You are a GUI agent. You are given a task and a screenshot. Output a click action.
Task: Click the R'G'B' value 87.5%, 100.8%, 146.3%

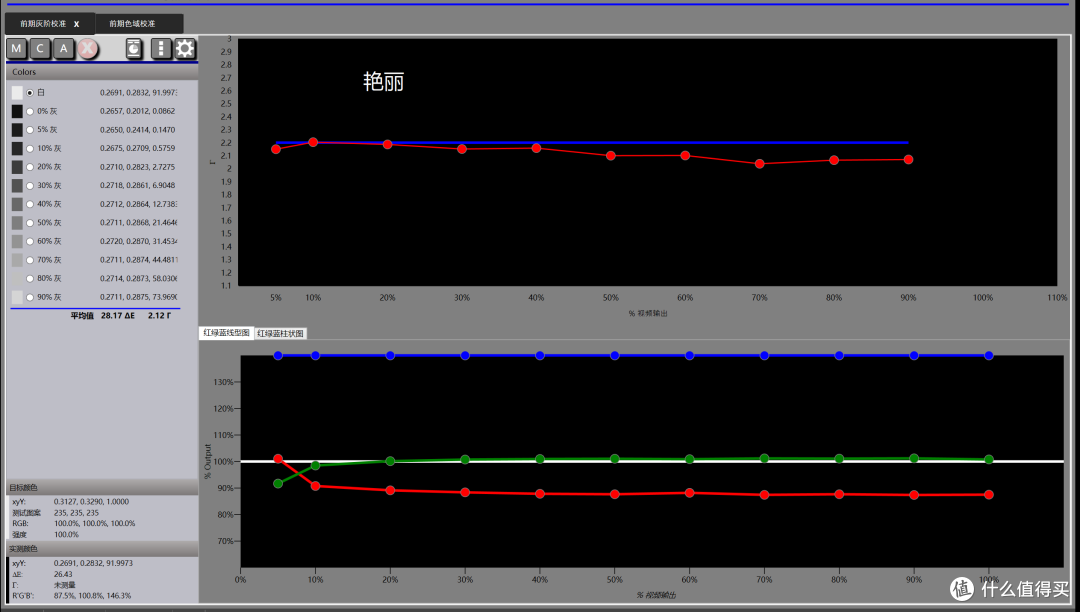(92, 595)
